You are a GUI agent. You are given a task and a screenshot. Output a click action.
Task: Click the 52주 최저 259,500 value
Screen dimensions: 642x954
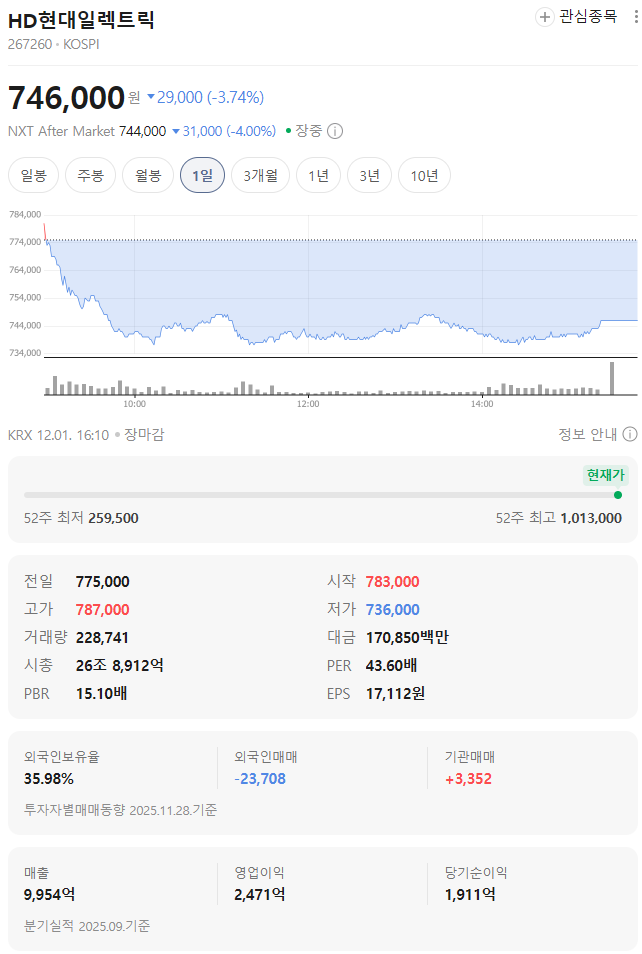click(113, 518)
